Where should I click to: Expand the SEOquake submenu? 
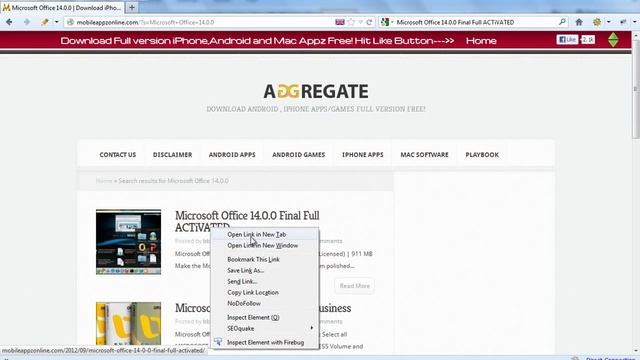(264, 328)
